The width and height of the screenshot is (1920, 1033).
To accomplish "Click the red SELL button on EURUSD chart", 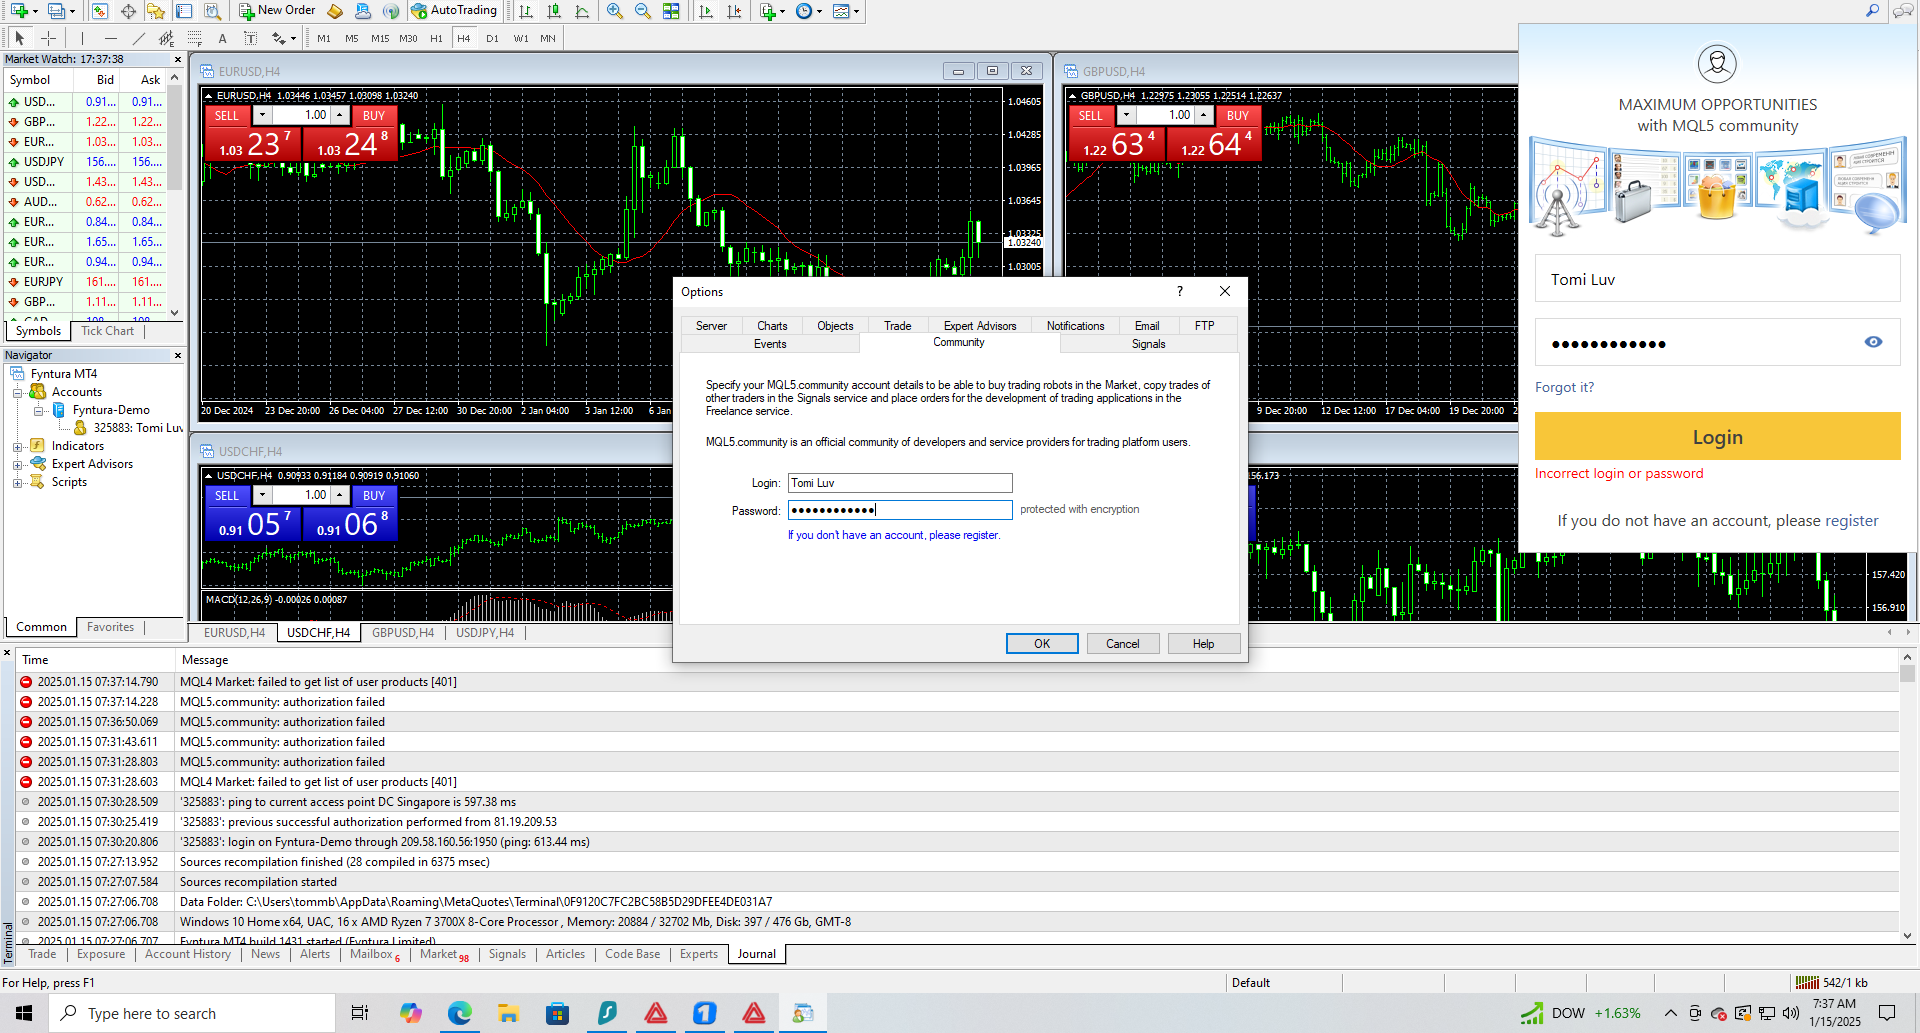I will pyautogui.click(x=227, y=116).
